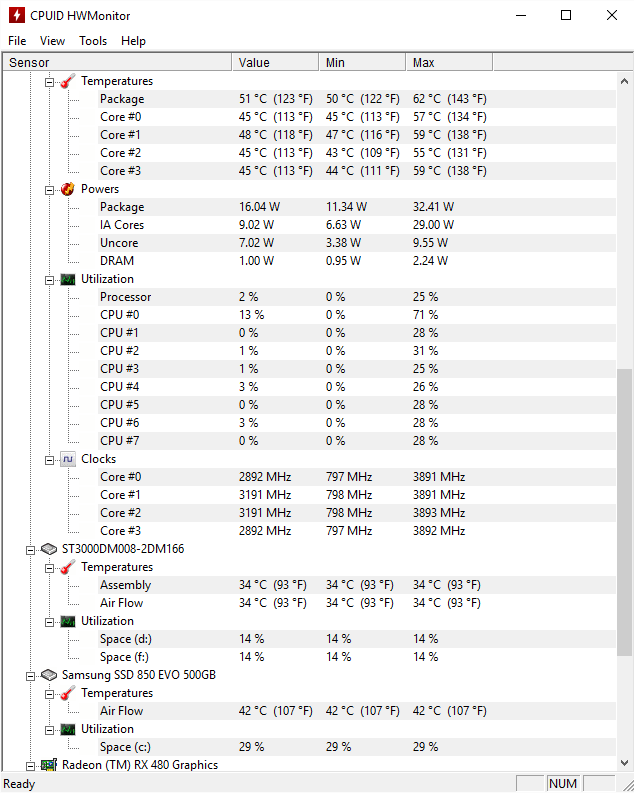The width and height of the screenshot is (634, 793).
Task: Open the File menu
Action: coord(17,41)
